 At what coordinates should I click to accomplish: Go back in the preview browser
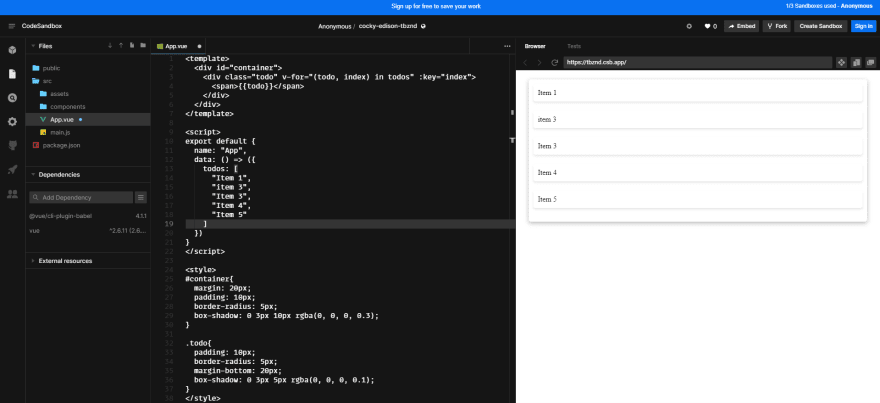coord(525,62)
